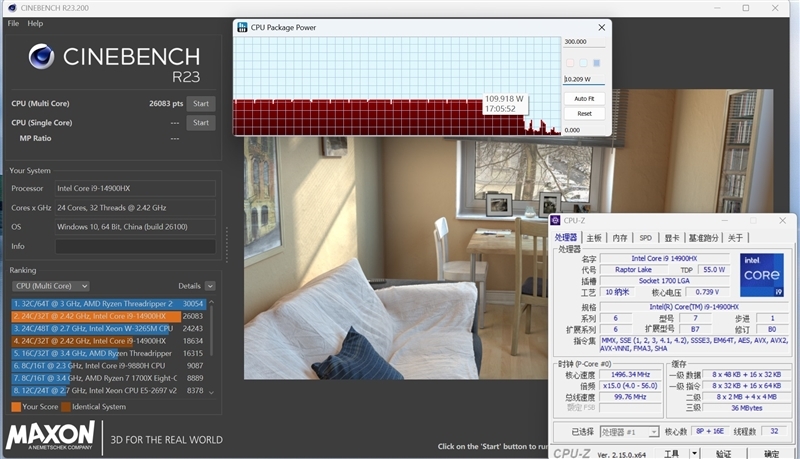Click the 工具 button in CPU-Z
The image size is (800, 459).
(671, 454)
